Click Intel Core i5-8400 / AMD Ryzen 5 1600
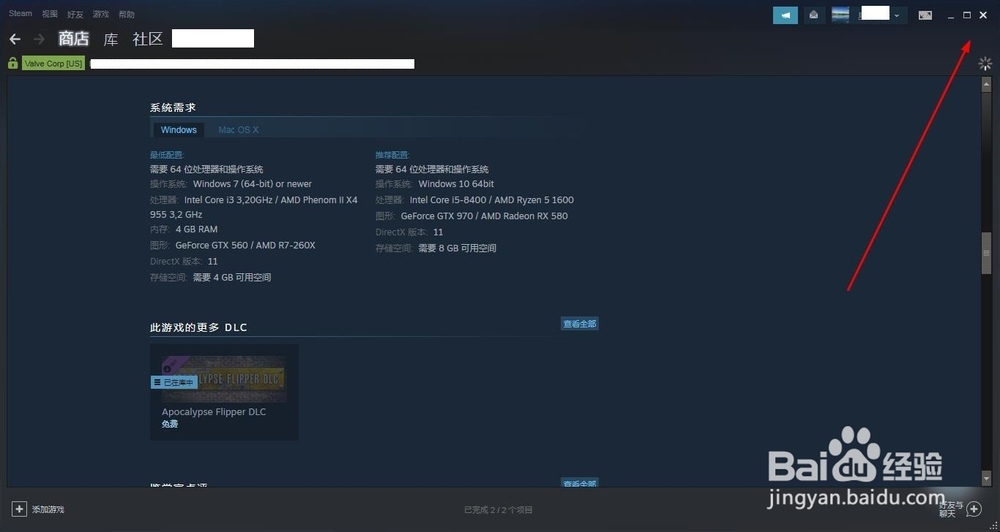The image size is (1000, 532). (492, 200)
